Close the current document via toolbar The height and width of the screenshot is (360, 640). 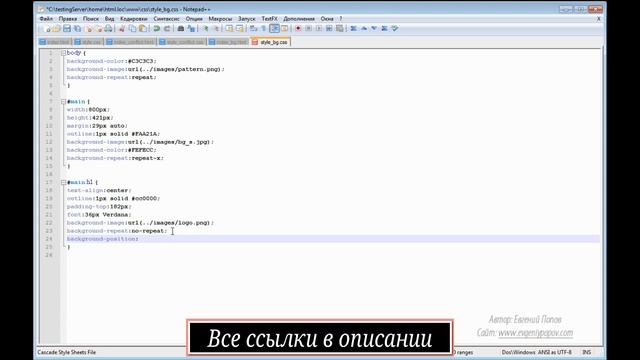pos(89,29)
